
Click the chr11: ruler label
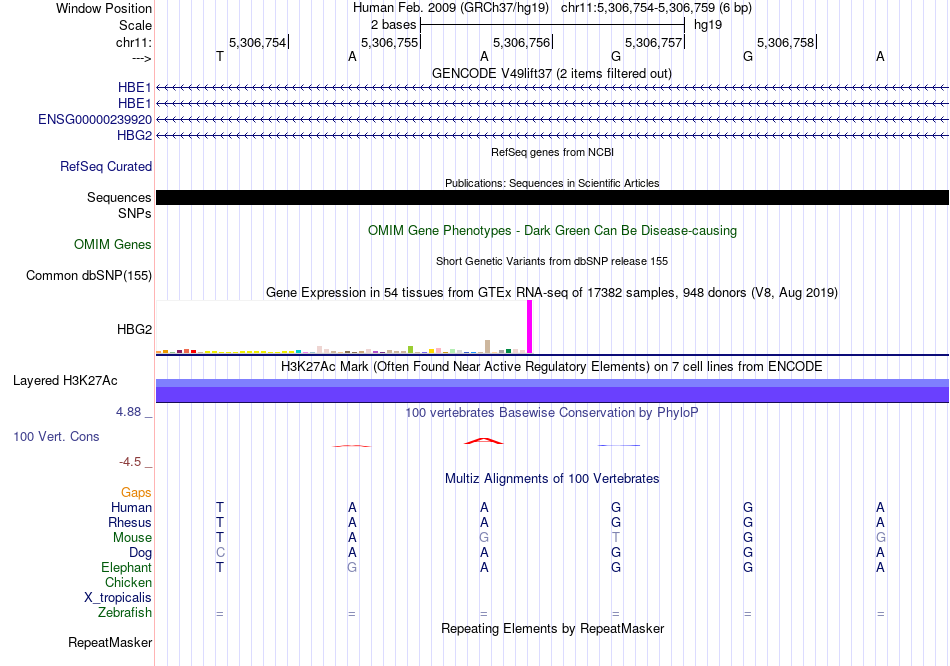coord(134,42)
